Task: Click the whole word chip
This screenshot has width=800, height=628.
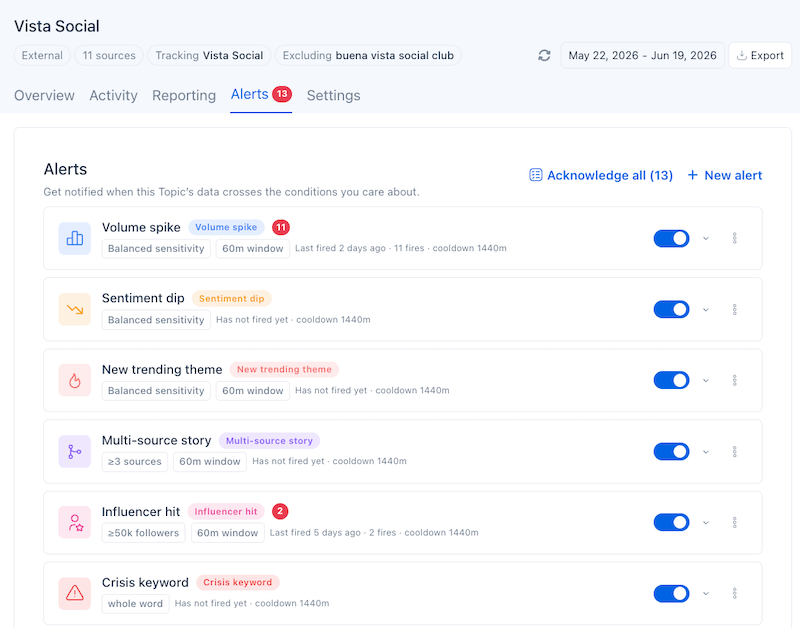Action: coord(135,604)
